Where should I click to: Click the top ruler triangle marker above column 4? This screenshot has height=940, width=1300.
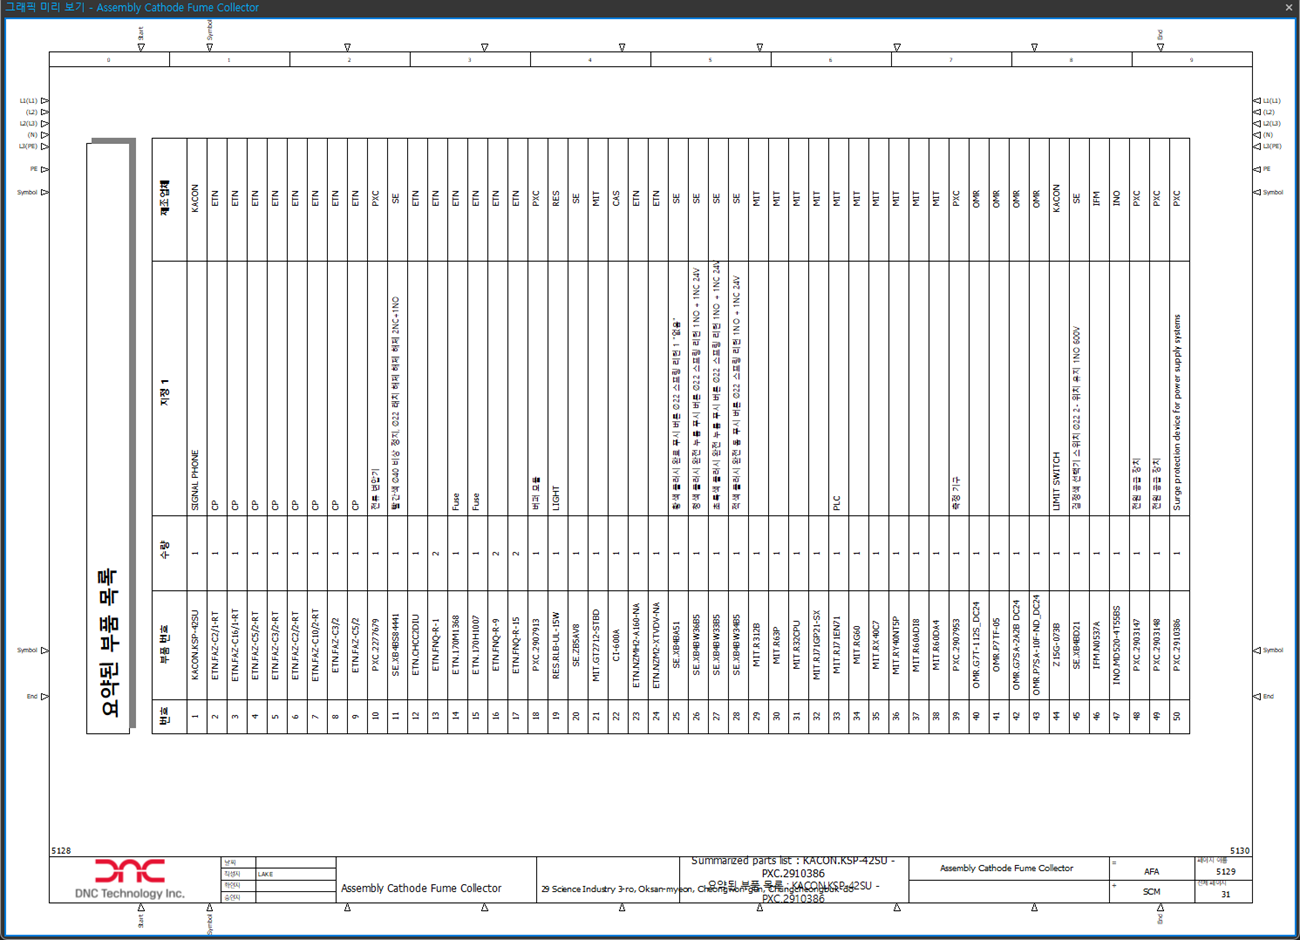tap(622, 47)
